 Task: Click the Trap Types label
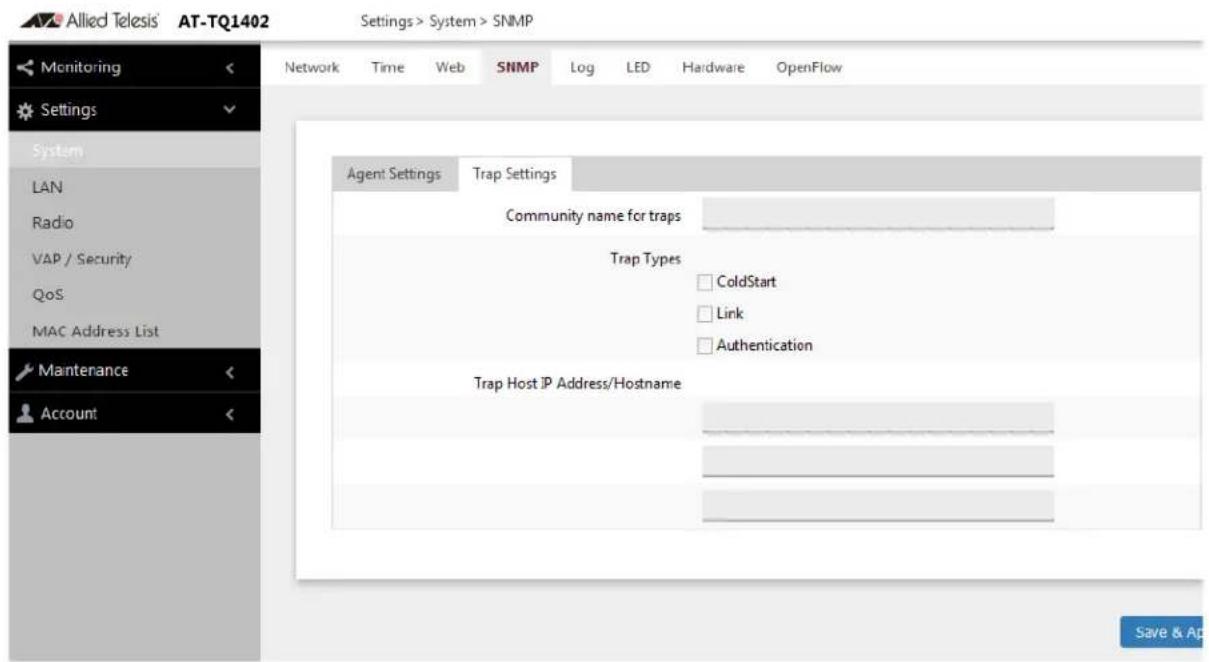point(646,258)
